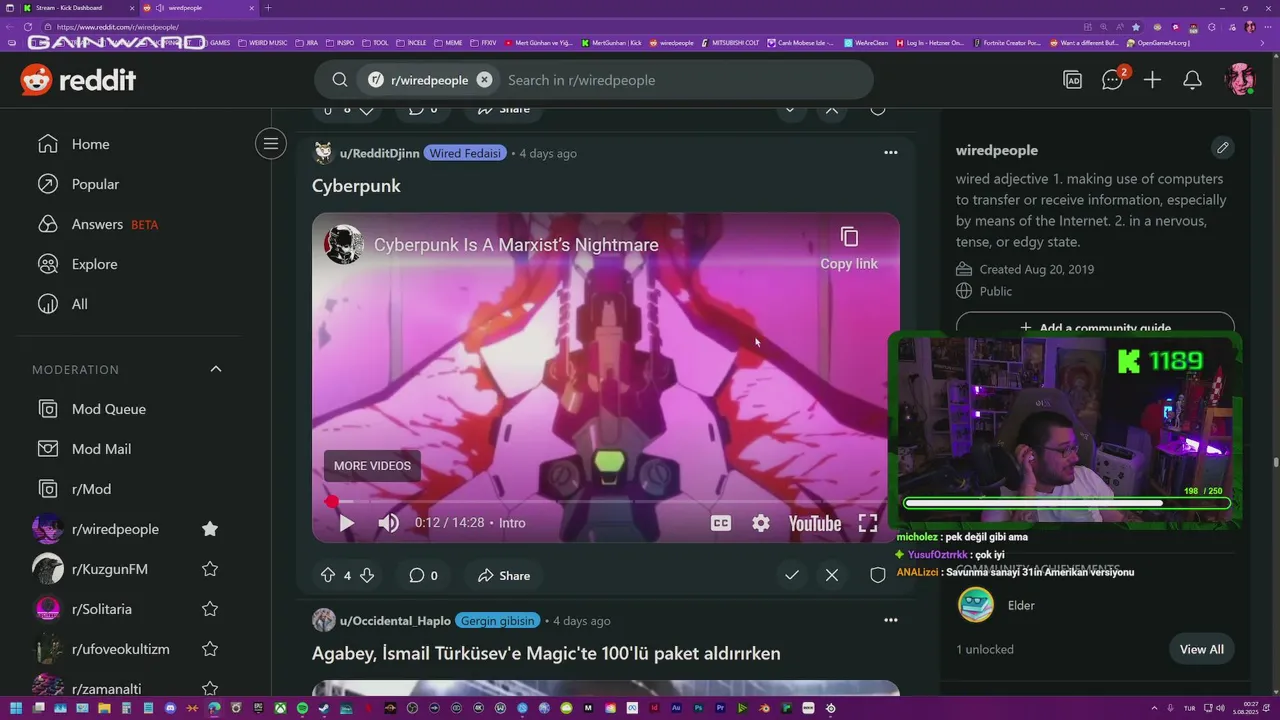Collapse the MODERATION section

[215, 369]
